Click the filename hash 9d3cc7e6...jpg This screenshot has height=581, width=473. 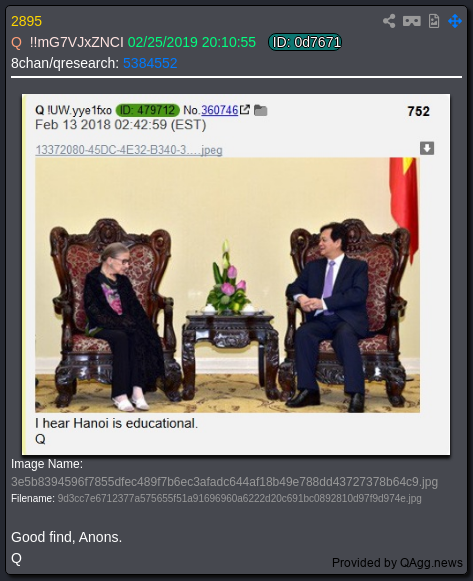pos(239,498)
